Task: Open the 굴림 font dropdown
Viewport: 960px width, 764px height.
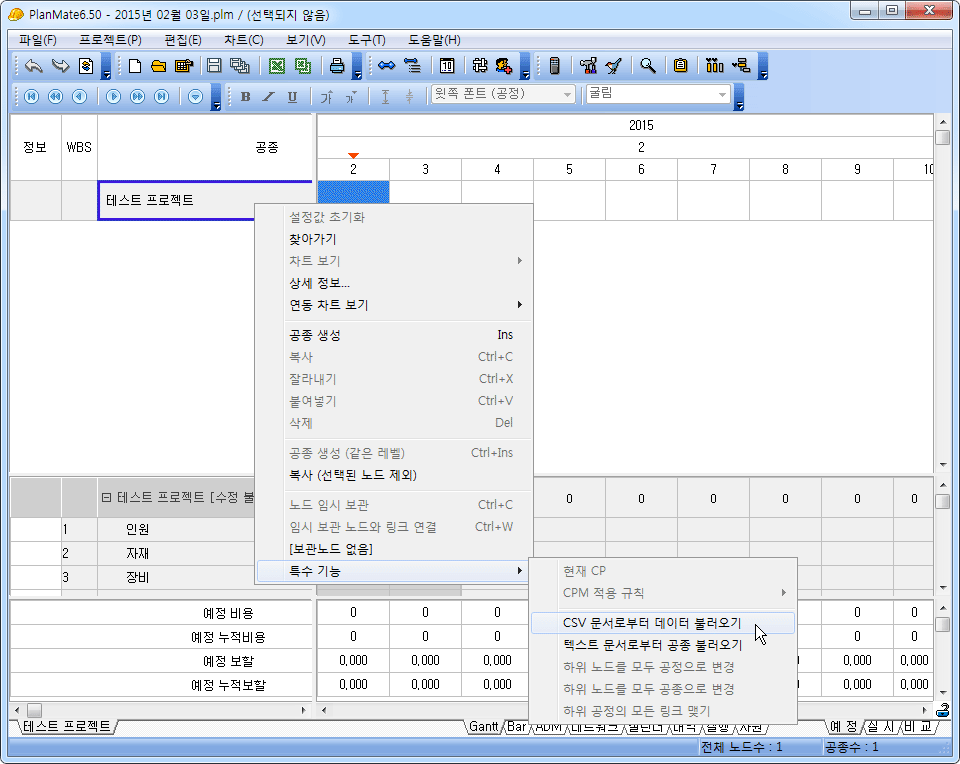Action: [x=722, y=95]
